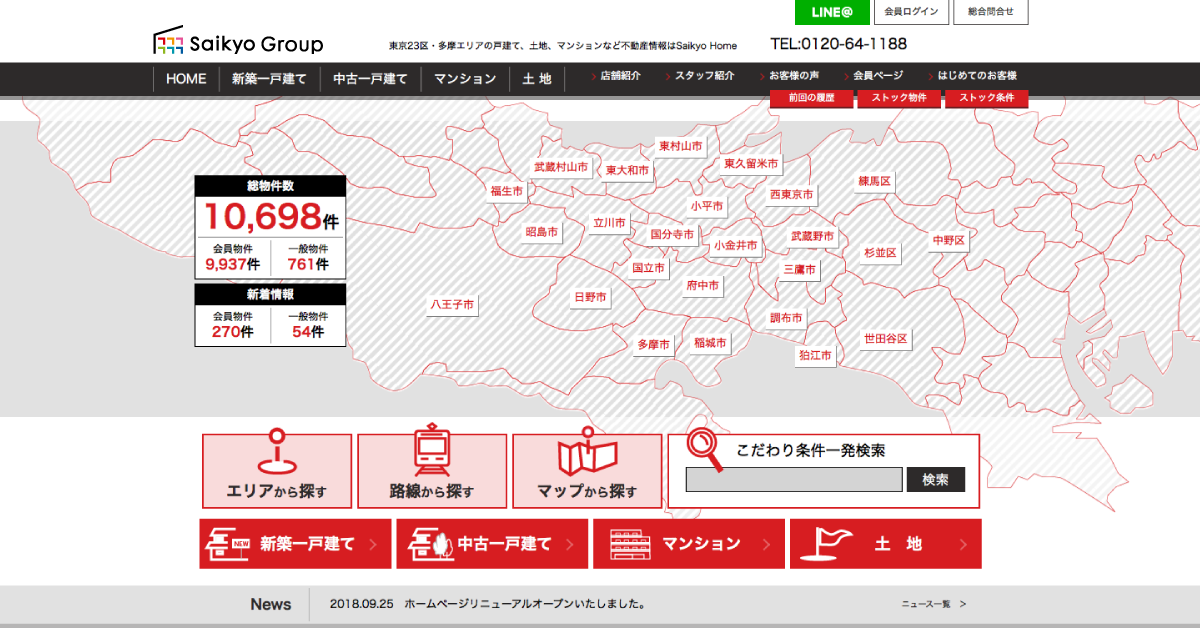The width and height of the screenshot is (1200, 628).
Task: Click the Saikyo Group logo
Action: coord(238,42)
